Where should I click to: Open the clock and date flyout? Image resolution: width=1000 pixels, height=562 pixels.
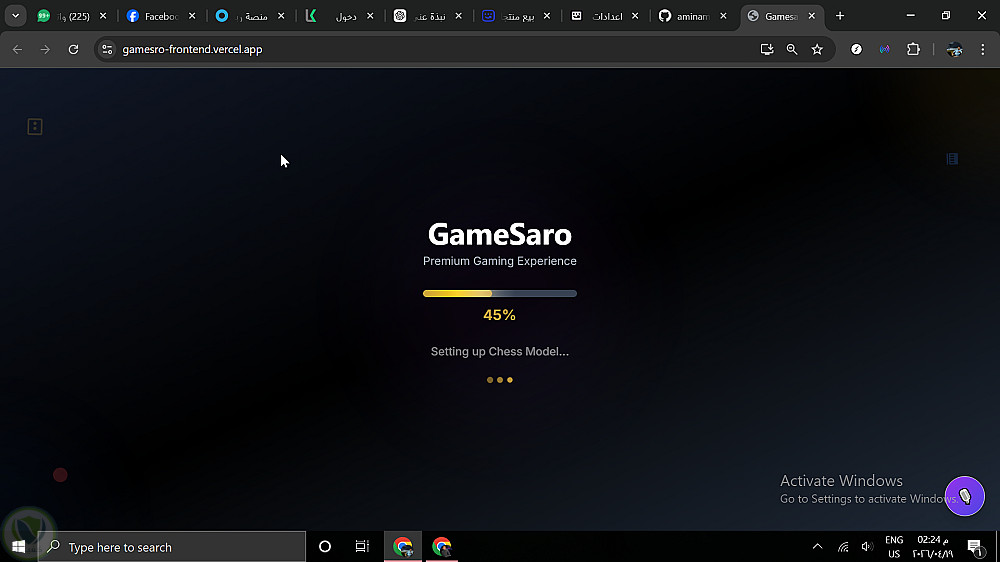(933, 547)
